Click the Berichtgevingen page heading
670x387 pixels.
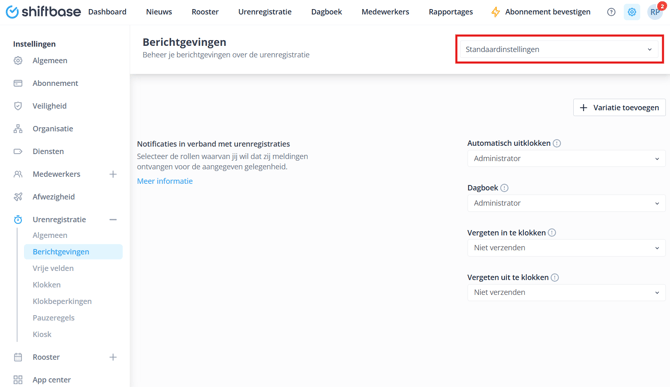(x=185, y=42)
